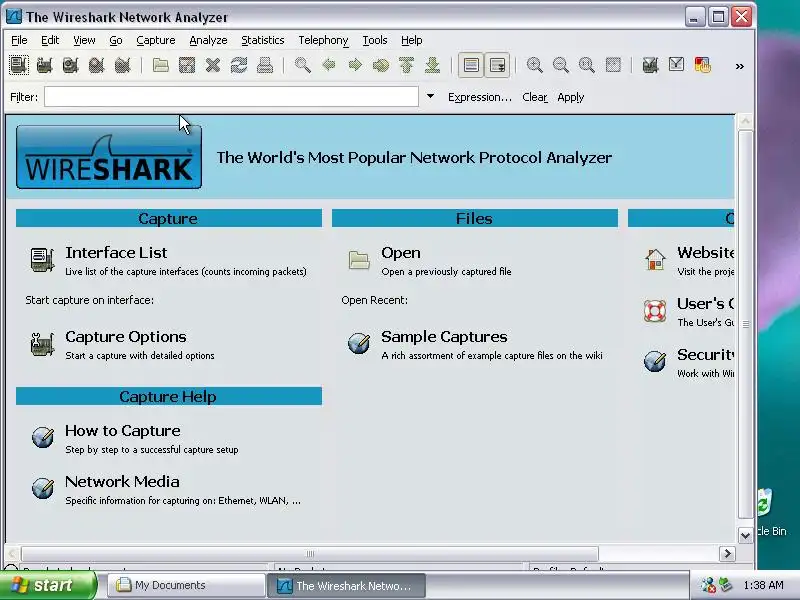Switch to My Documents taskbar button
This screenshot has height=600, width=800.
point(186,585)
